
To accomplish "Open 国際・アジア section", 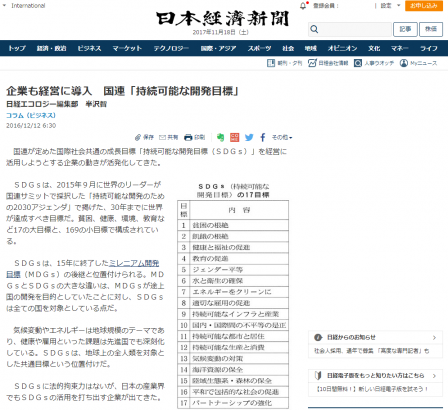I will (218, 48).
